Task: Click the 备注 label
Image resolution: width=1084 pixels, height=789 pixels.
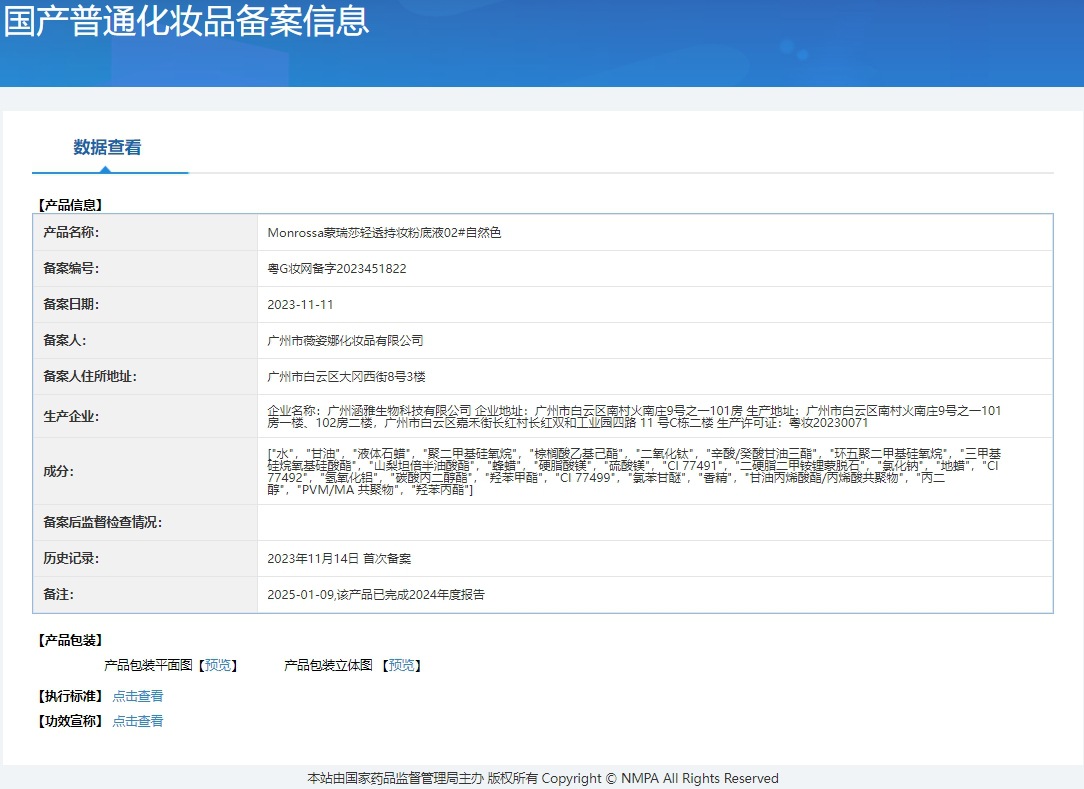Action: (58, 594)
